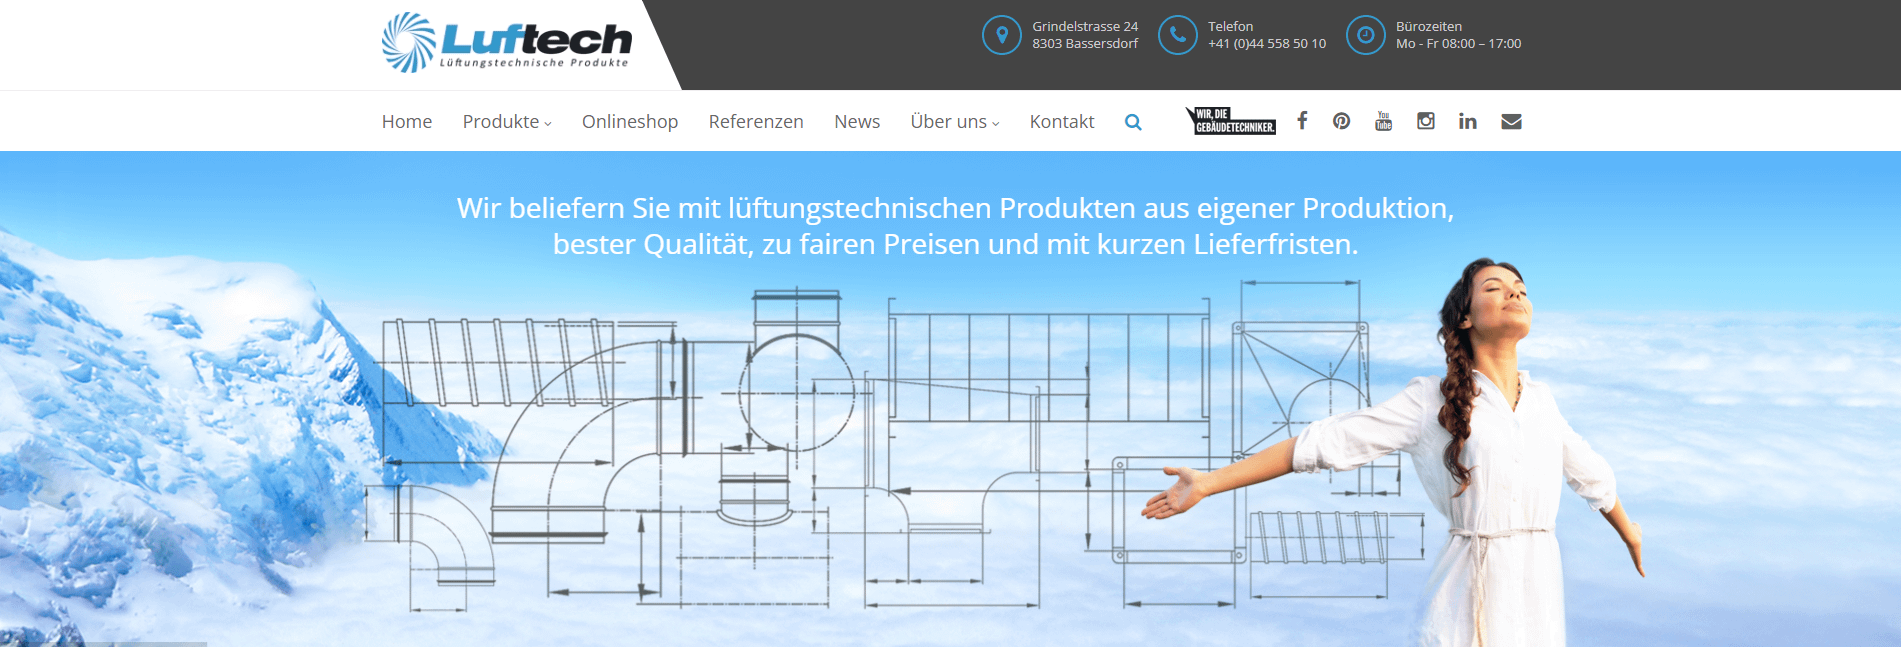The width and height of the screenshot is (1901, 648).
Task: Click the location pin icon
Action: click(1001, 35)
